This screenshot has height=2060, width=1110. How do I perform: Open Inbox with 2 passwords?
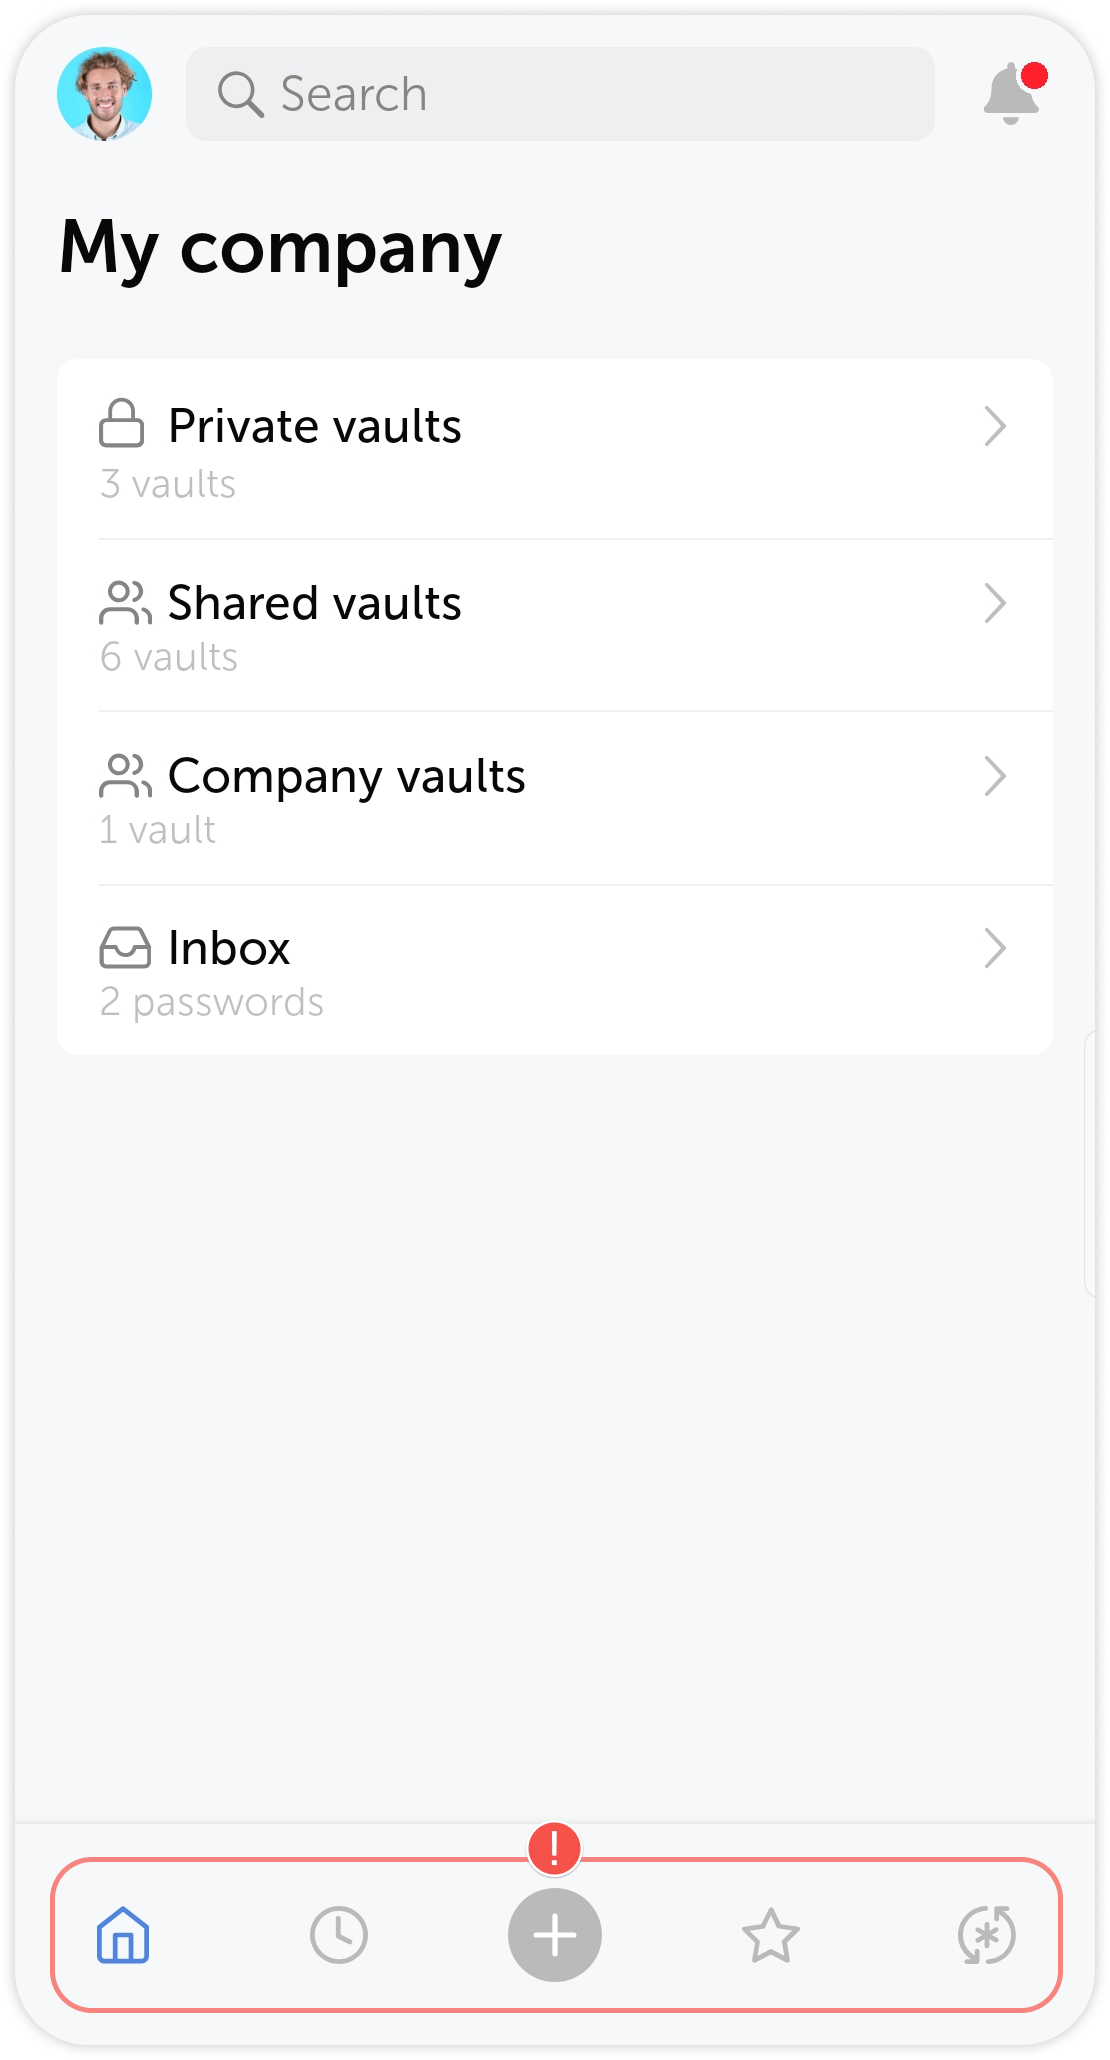(x=555, y=971)
